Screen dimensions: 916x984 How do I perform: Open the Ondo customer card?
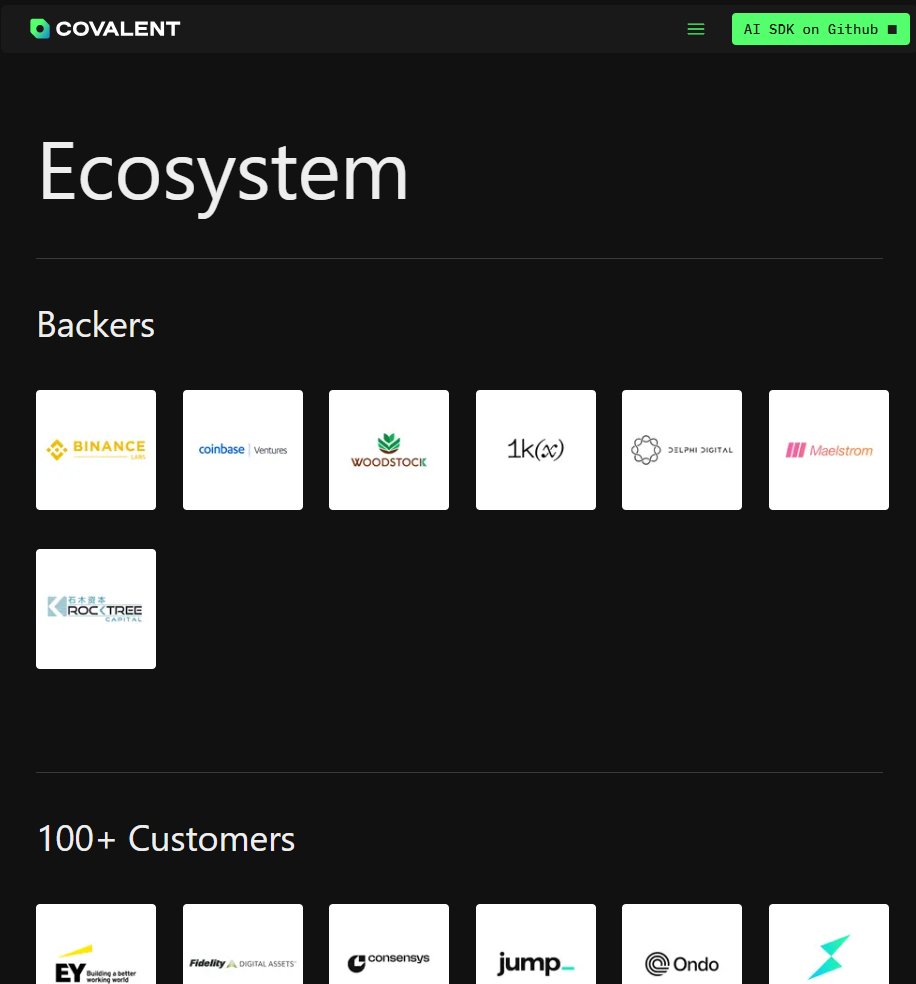682,944
